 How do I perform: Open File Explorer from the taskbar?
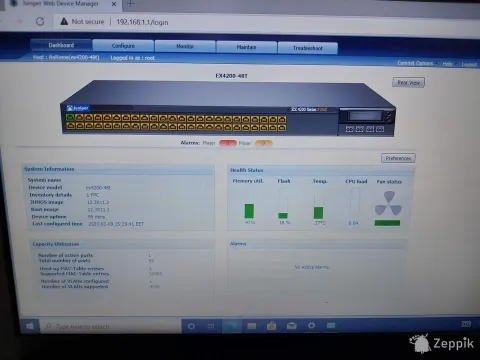pos(252,326)
